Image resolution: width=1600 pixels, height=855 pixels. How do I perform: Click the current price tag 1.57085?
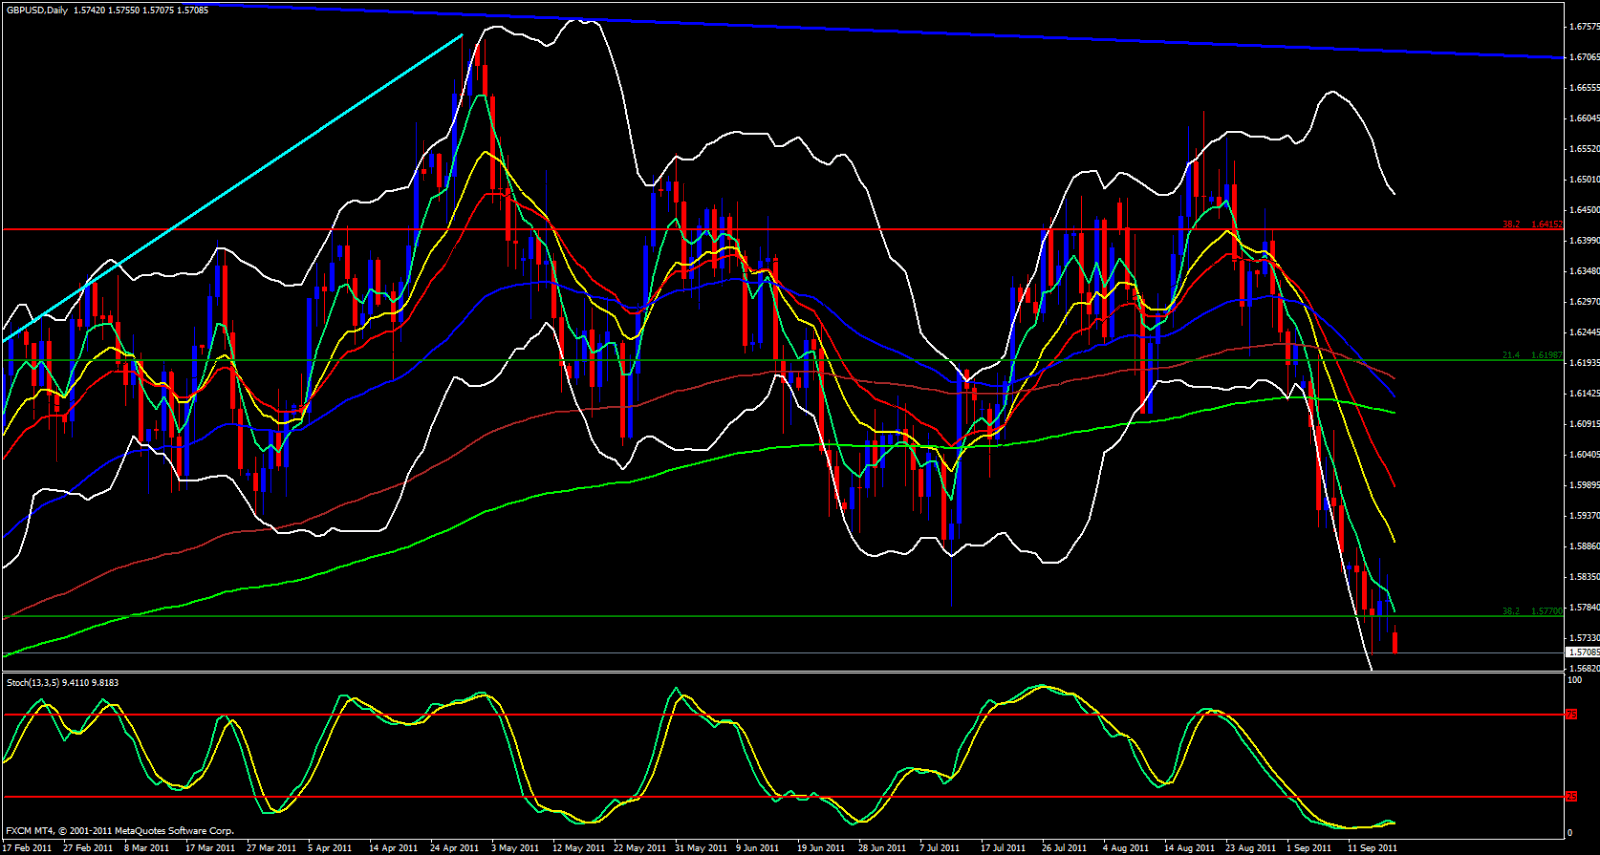click(x=1583, y=652)
